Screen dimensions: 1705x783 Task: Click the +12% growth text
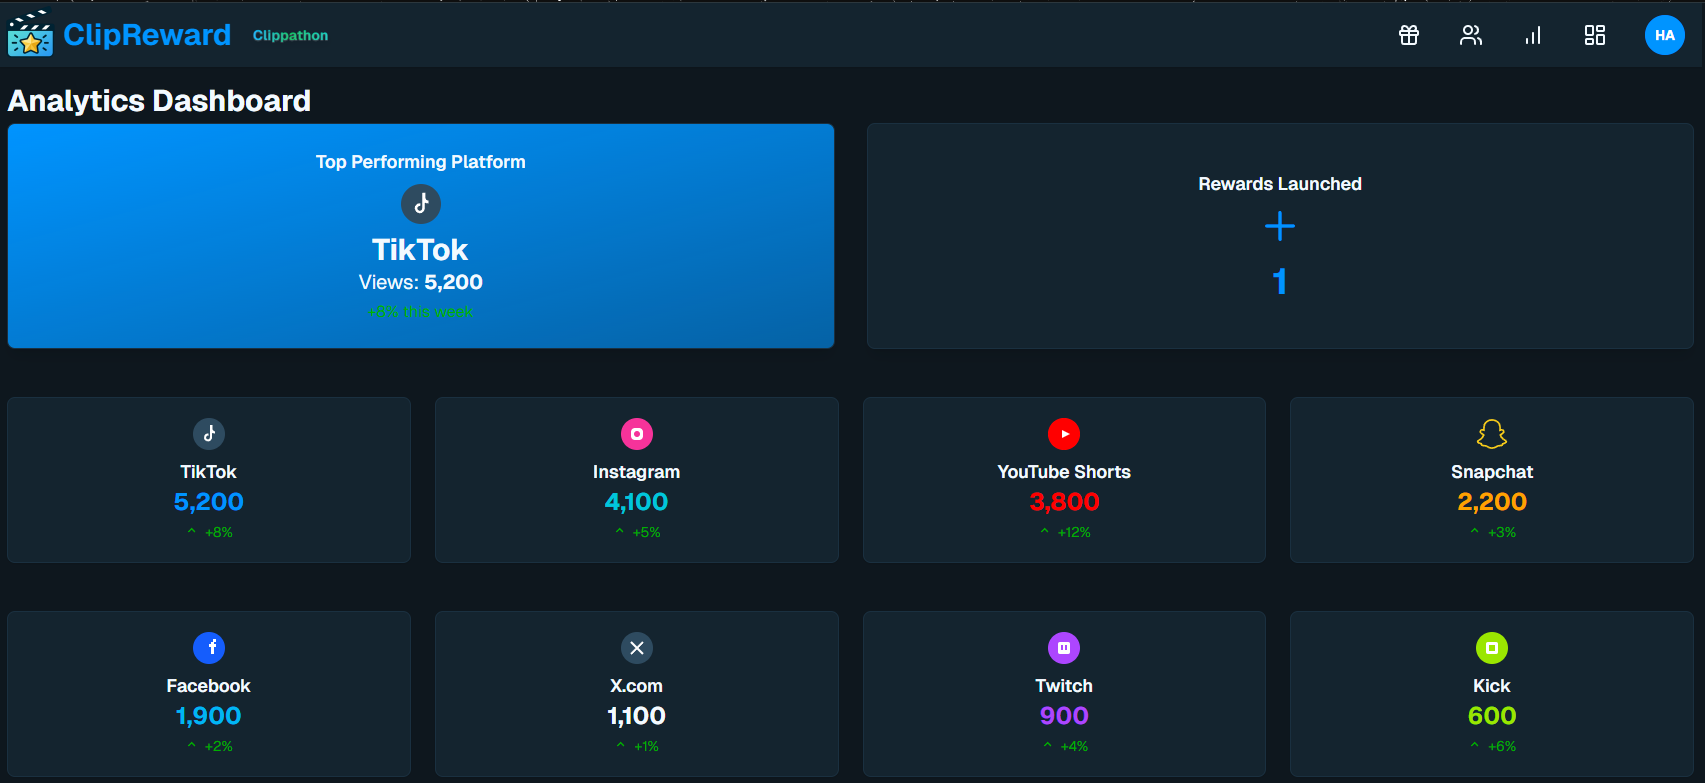coord(1074,532)
